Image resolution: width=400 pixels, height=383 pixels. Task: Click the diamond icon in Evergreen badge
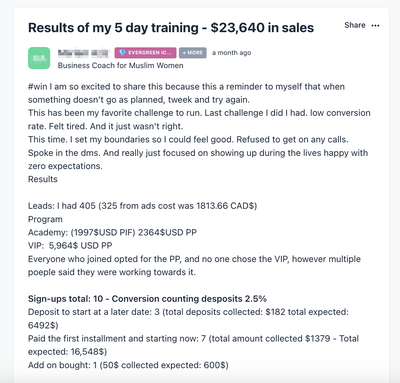122,53
